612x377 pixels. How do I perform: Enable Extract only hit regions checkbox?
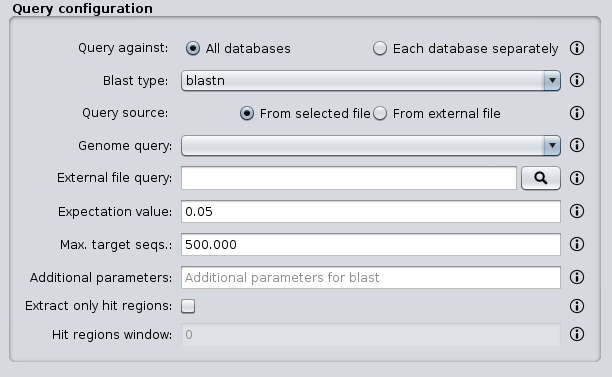[188, 306]
